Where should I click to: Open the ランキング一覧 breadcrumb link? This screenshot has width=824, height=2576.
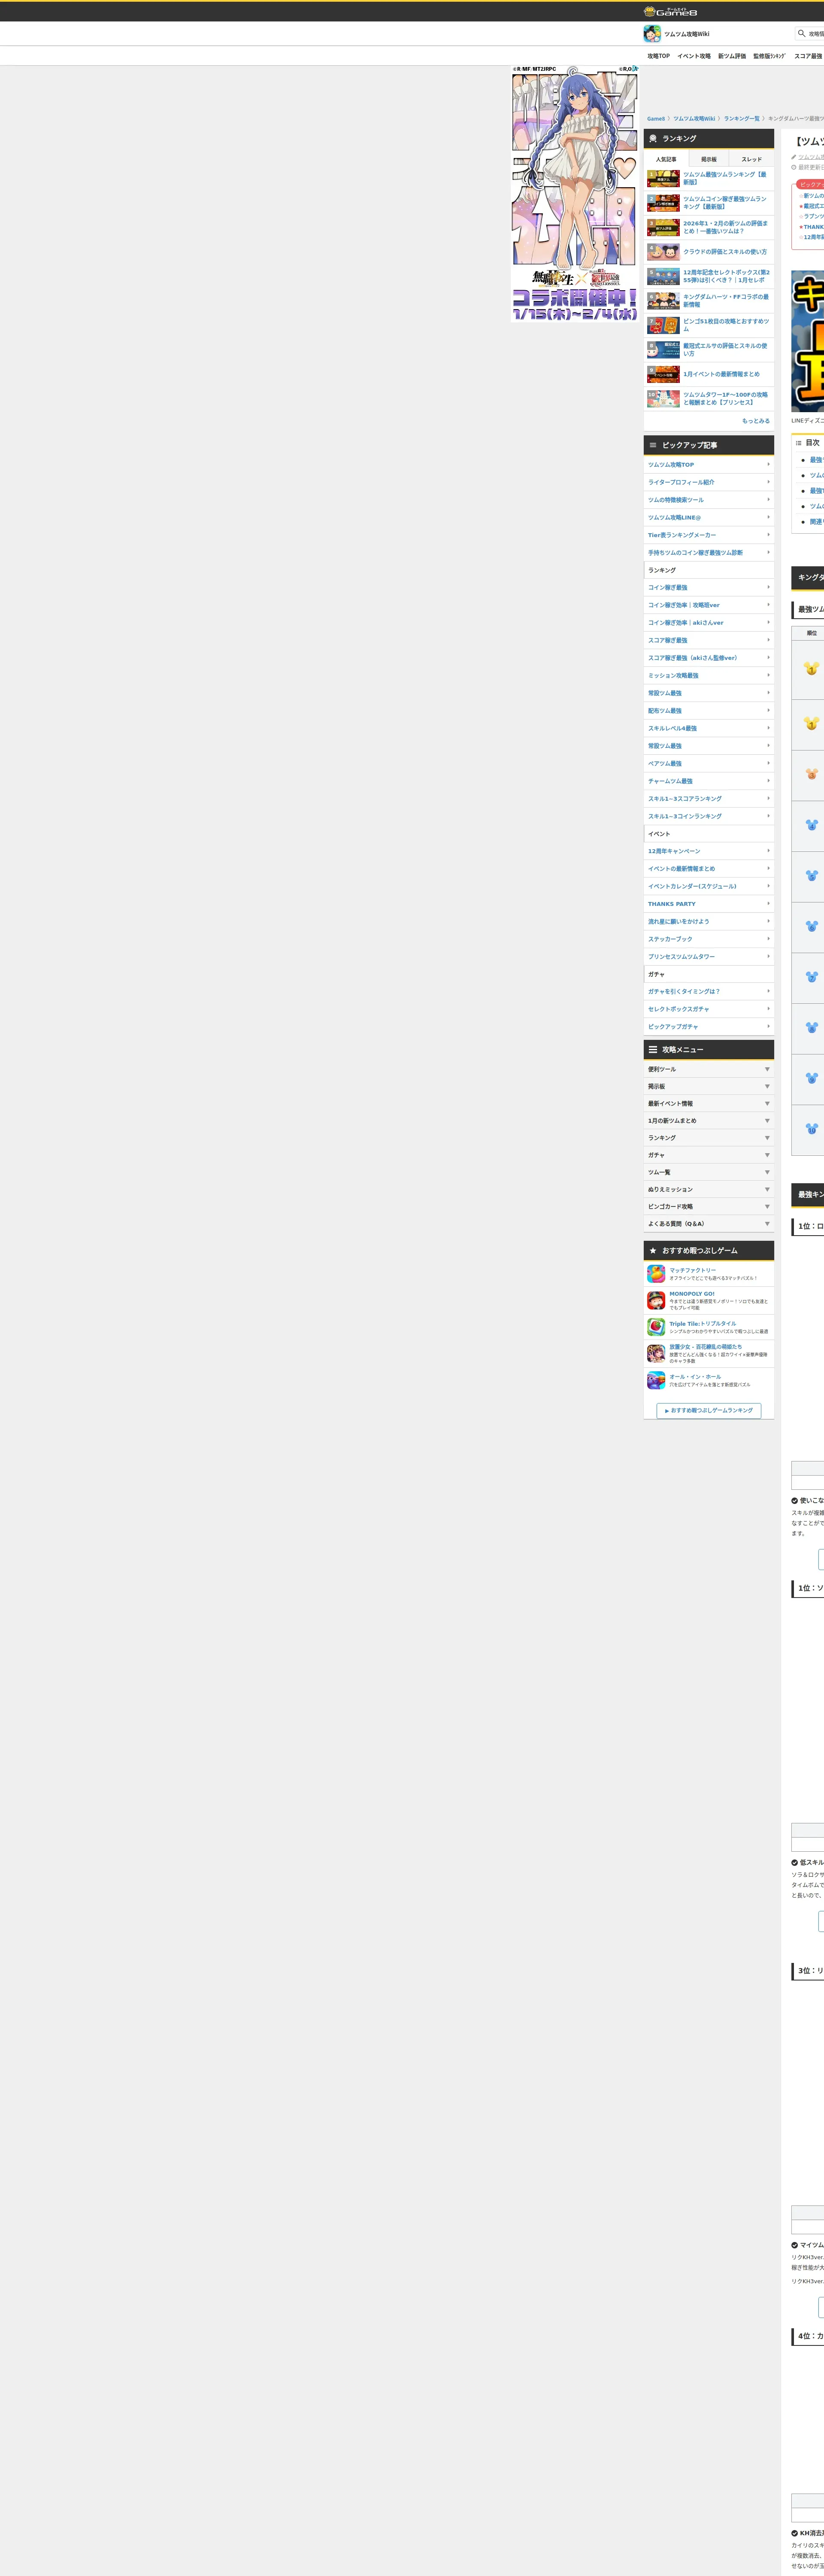tap(741, 119)
